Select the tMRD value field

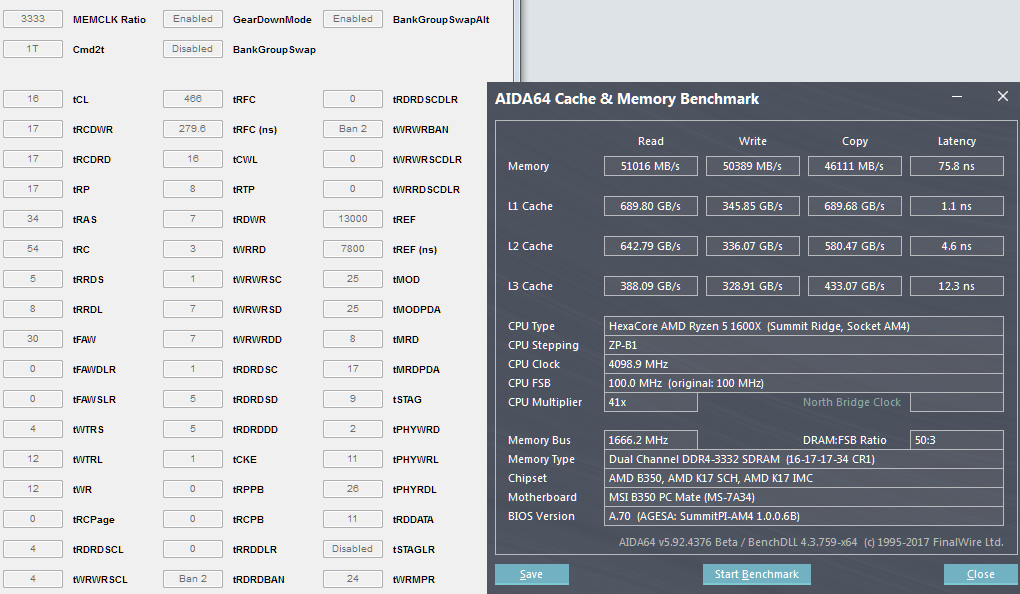[x=353, y=338]
